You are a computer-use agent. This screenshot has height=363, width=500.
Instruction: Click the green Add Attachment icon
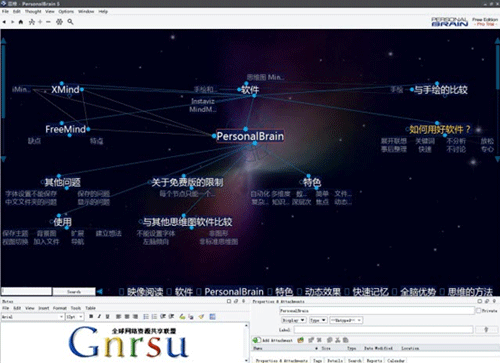click(256, 340)
